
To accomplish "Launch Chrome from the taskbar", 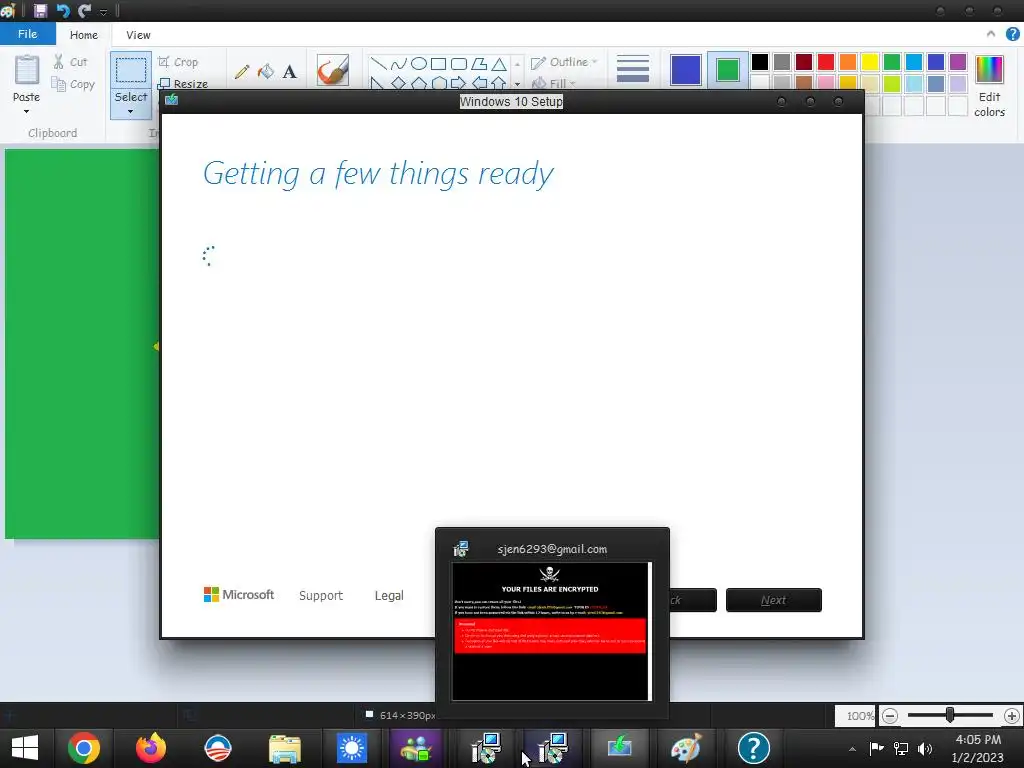I will (x=84, y=748).
